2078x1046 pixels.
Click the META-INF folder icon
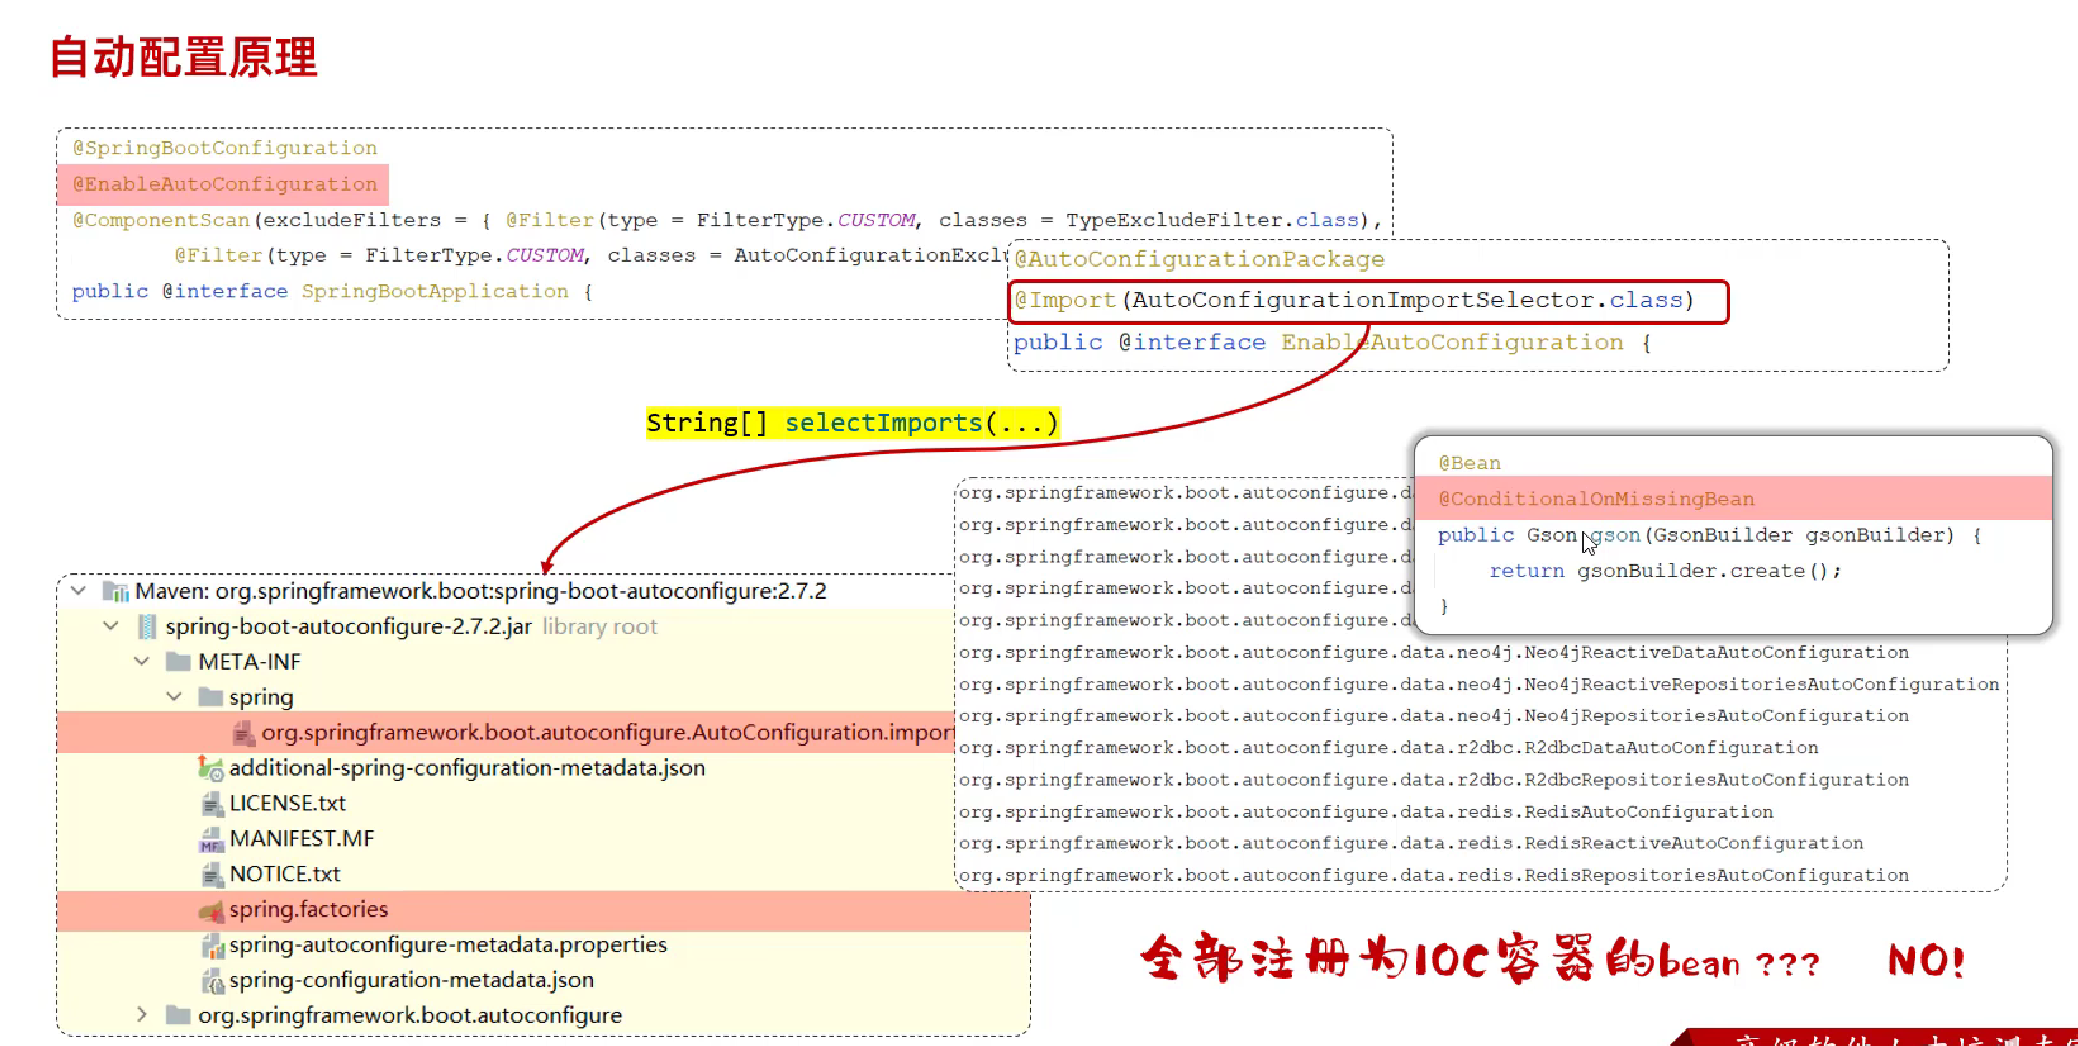(178, 661)
